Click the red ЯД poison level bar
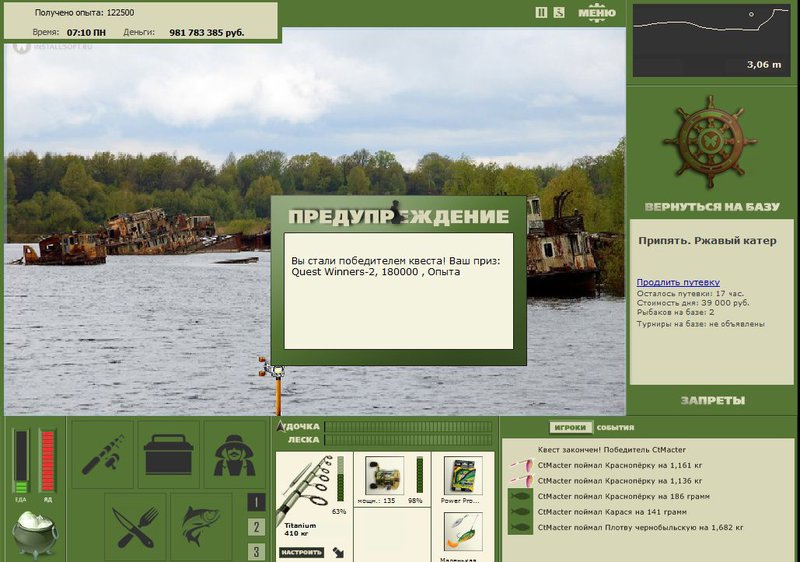This screenshot has width=800, height=562. tap(47, 462)
